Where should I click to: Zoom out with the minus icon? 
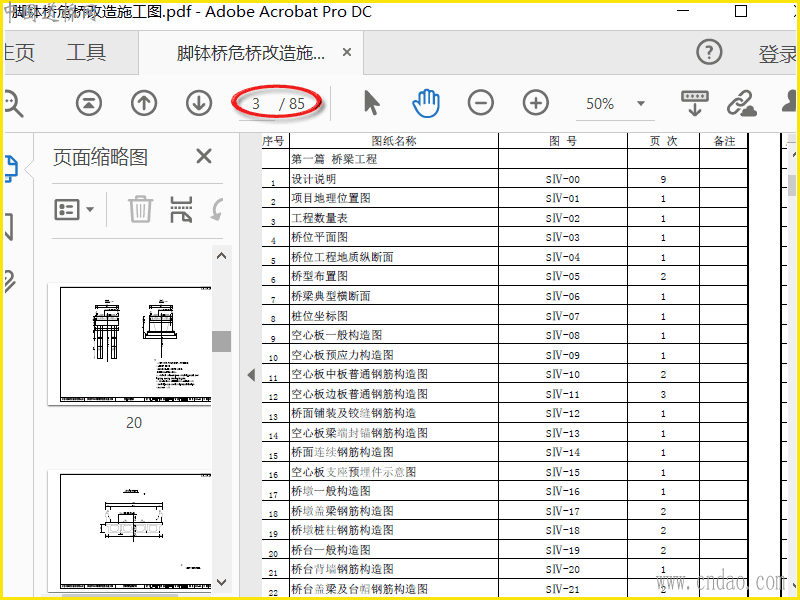(x=481, y=103)
